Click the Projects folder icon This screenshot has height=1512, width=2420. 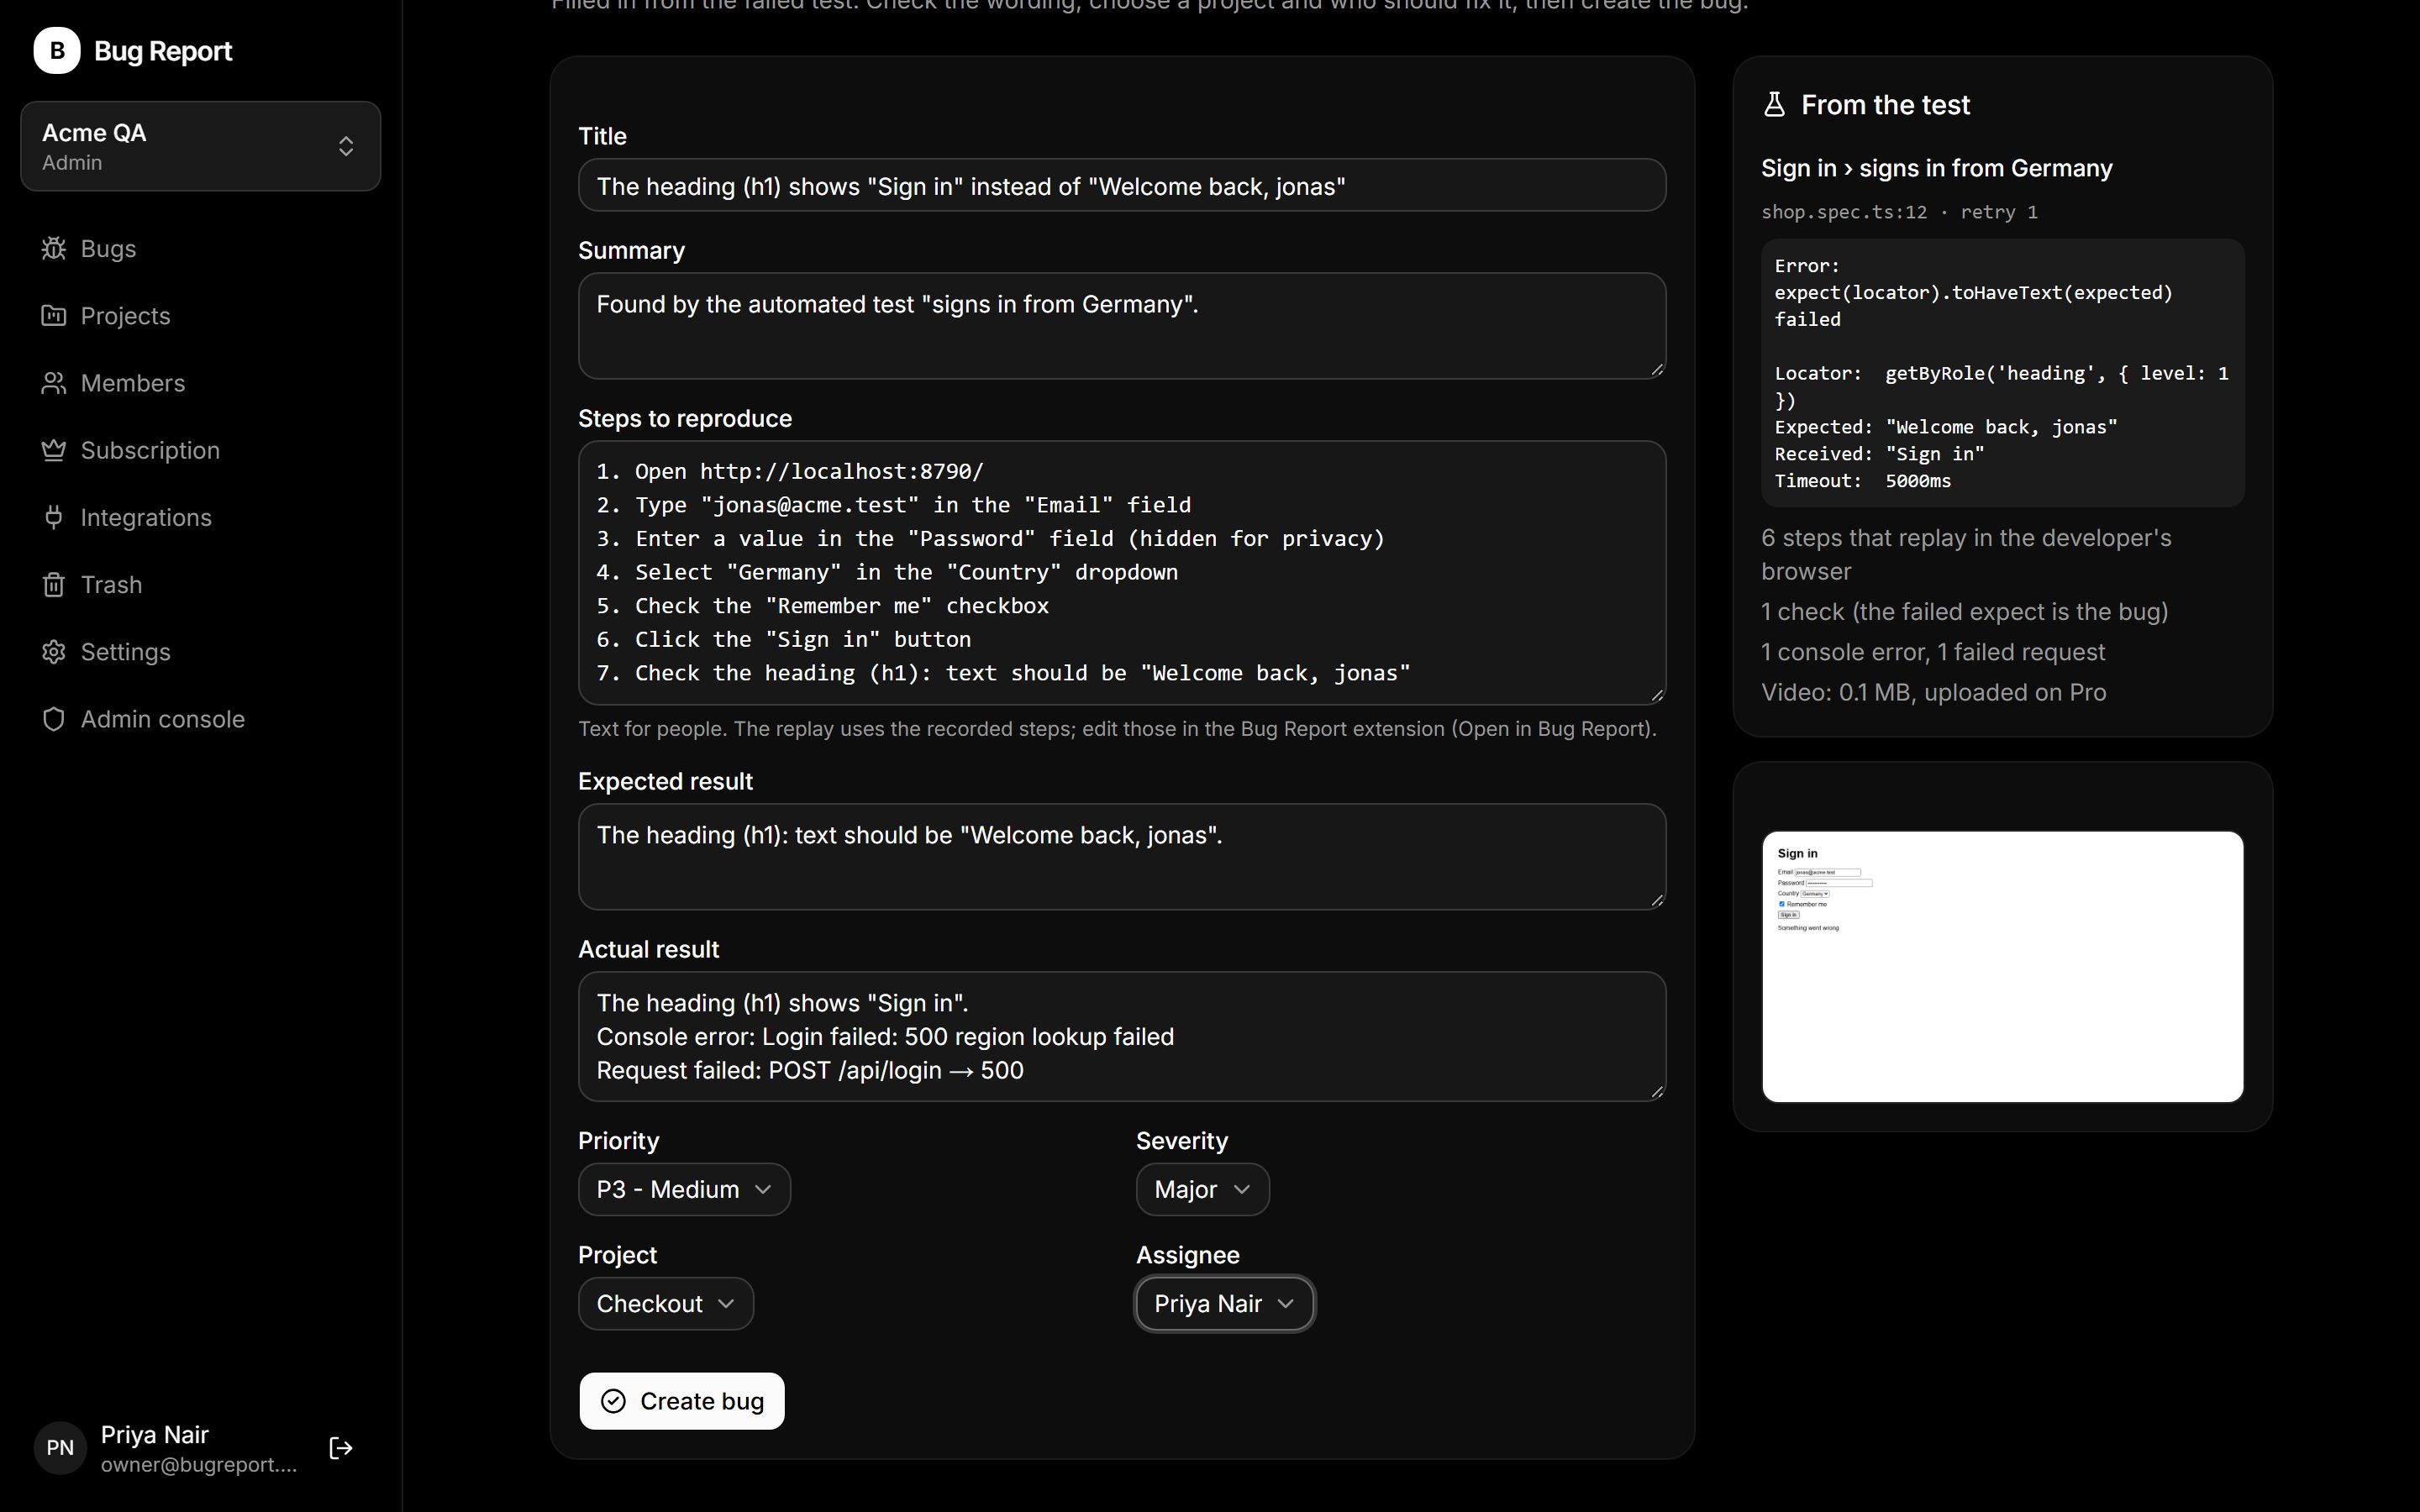[54, 315]
